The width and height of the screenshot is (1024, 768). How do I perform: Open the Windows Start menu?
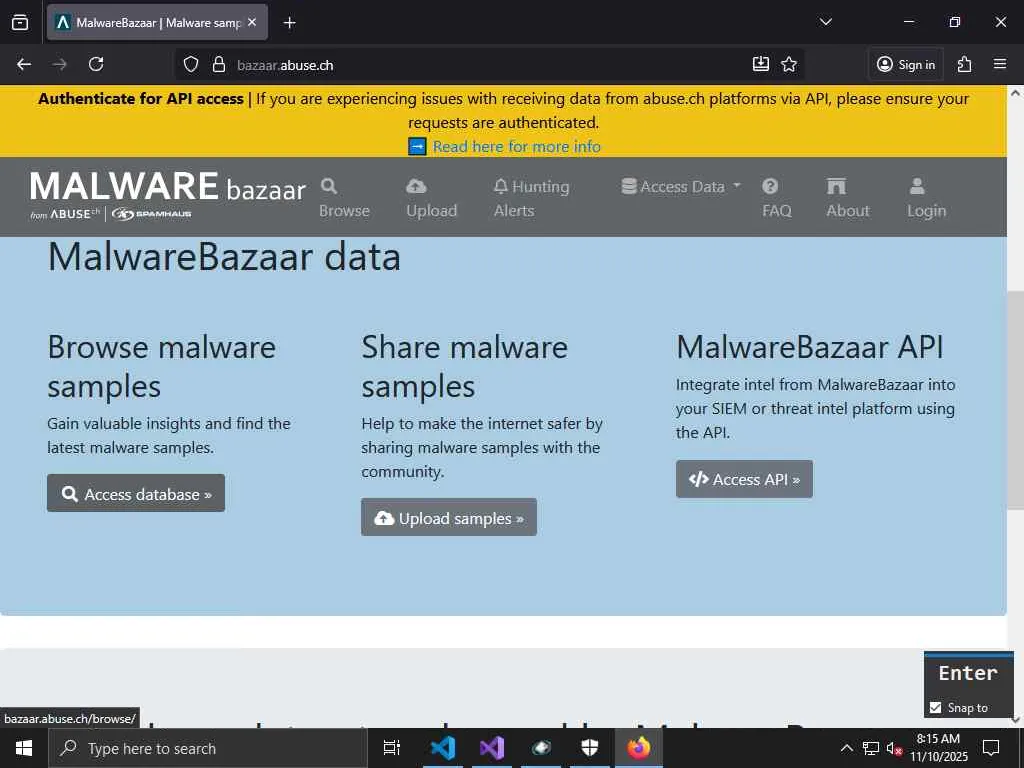[24, 748]
